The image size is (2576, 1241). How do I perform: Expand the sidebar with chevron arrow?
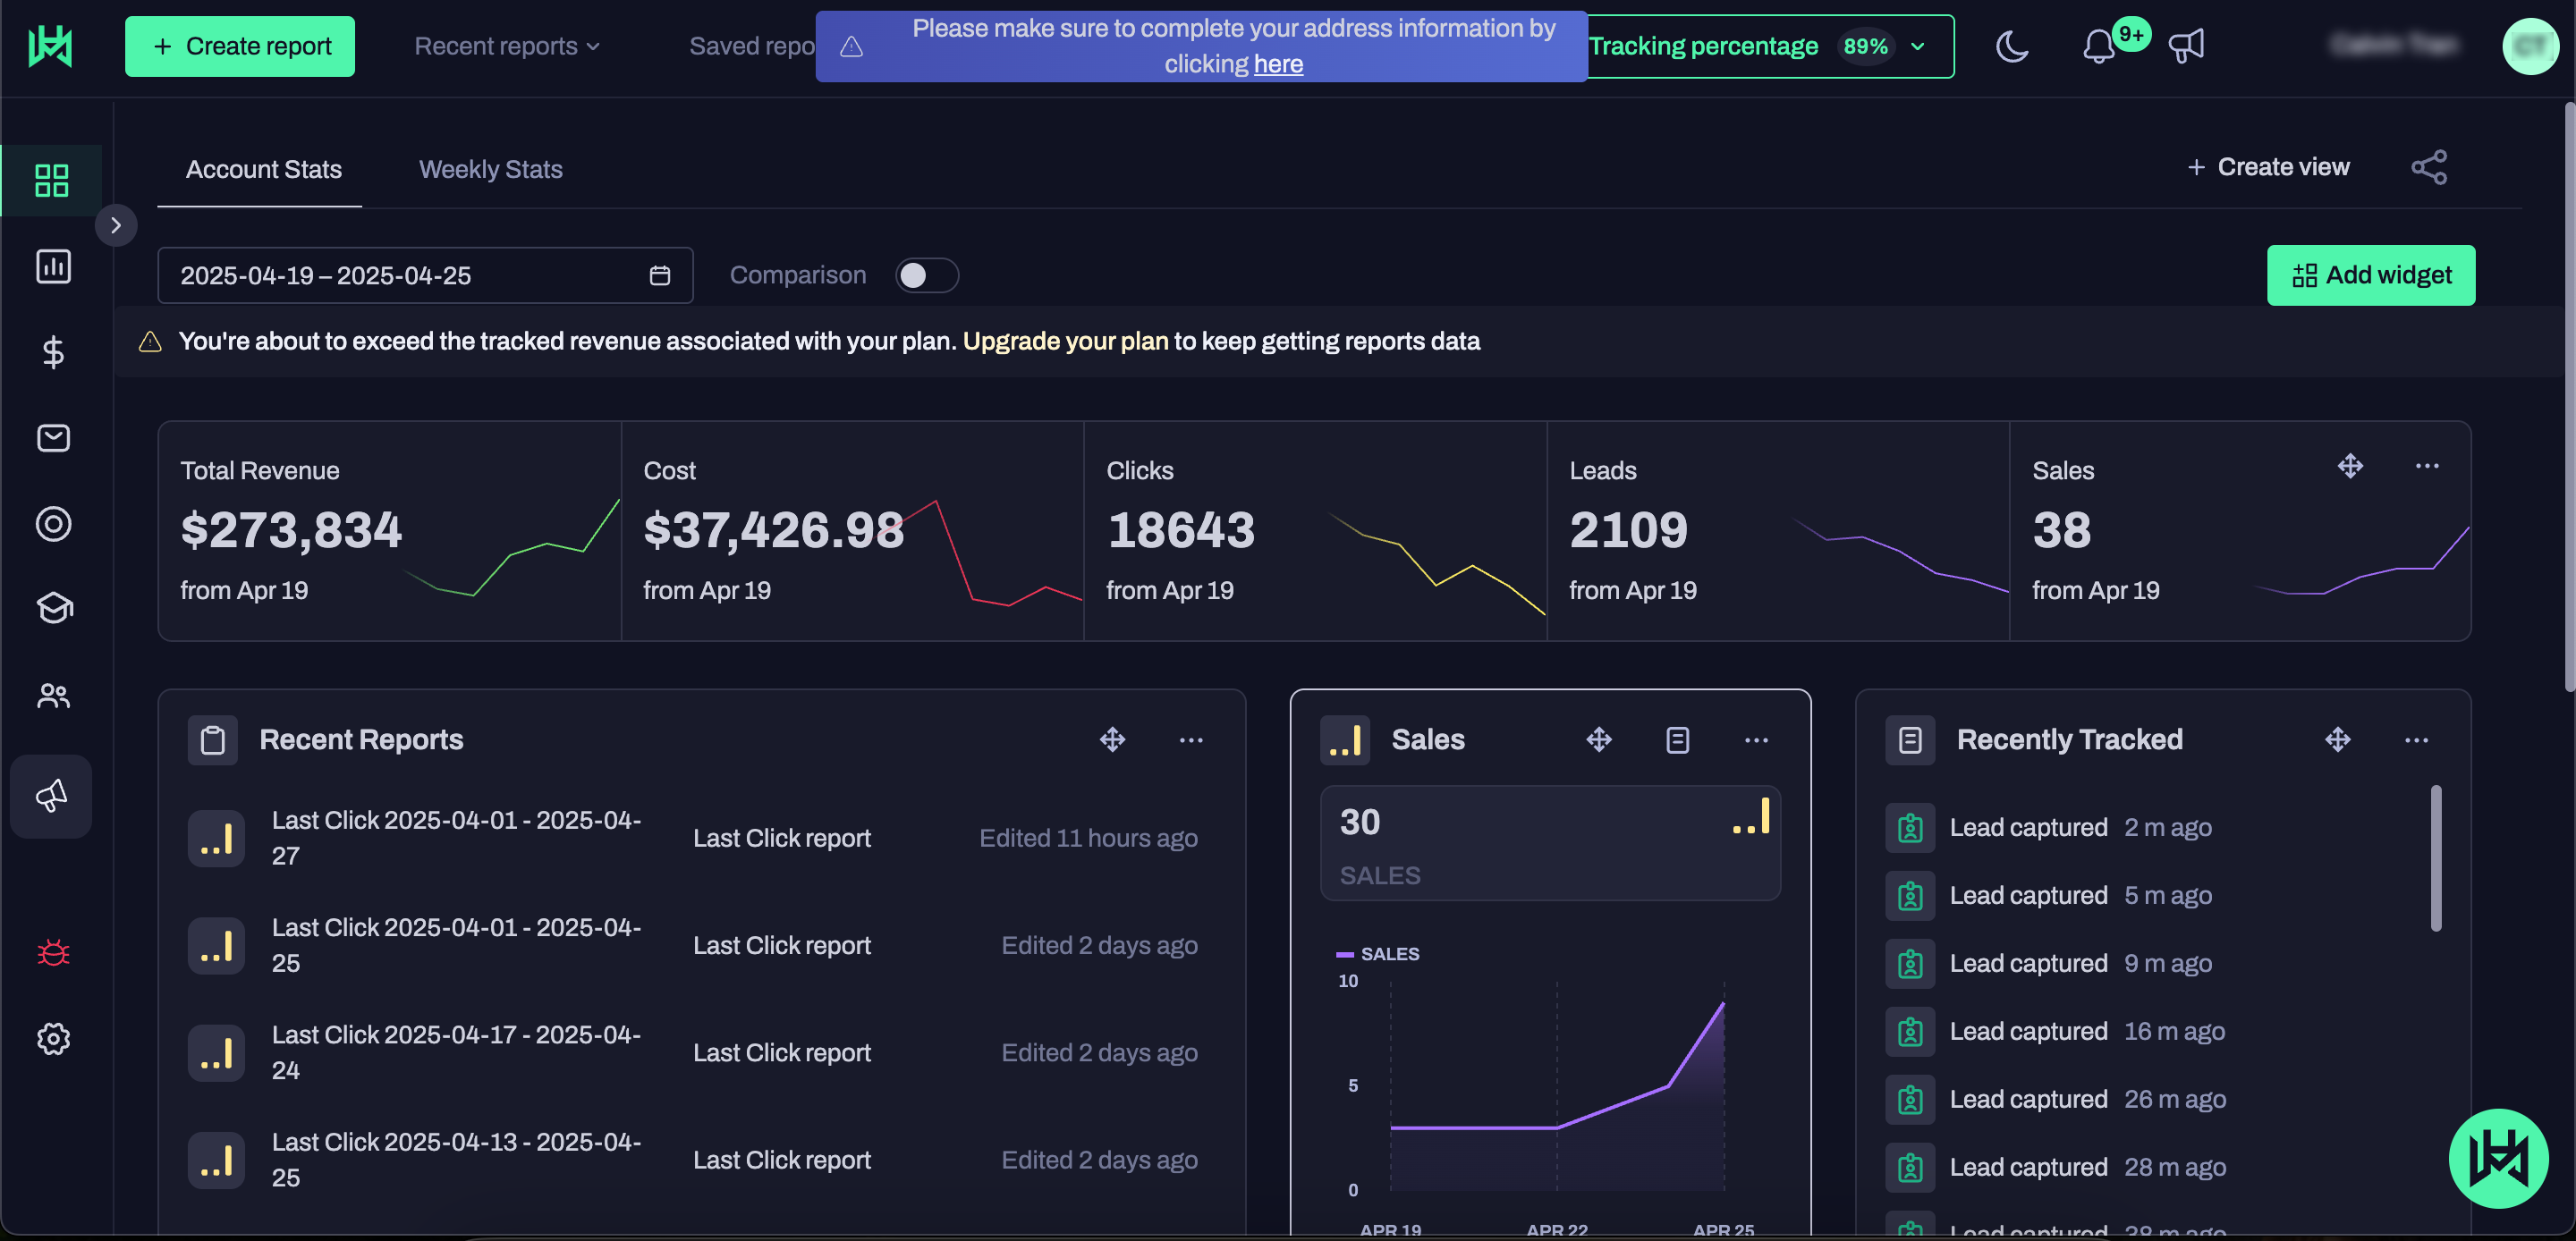(116, 225)
